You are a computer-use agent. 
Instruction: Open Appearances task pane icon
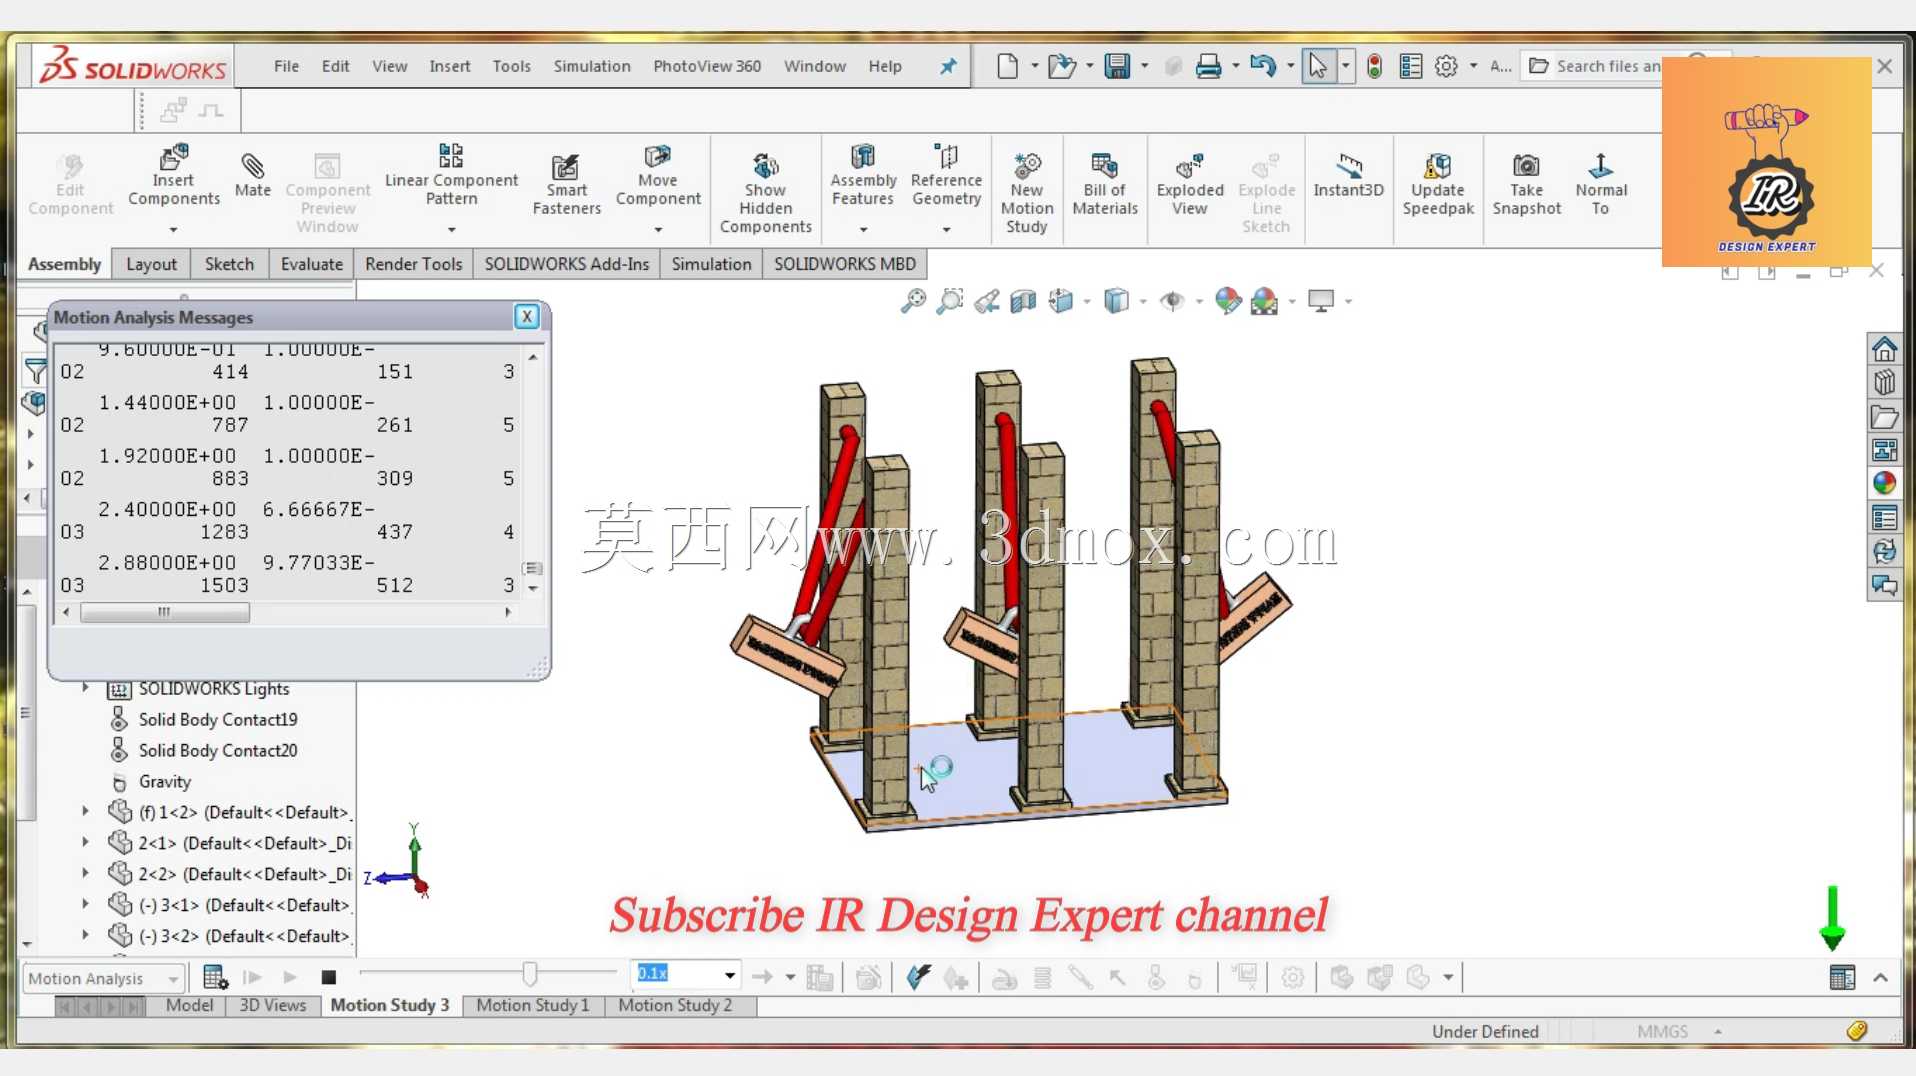tap(1884, 483)
